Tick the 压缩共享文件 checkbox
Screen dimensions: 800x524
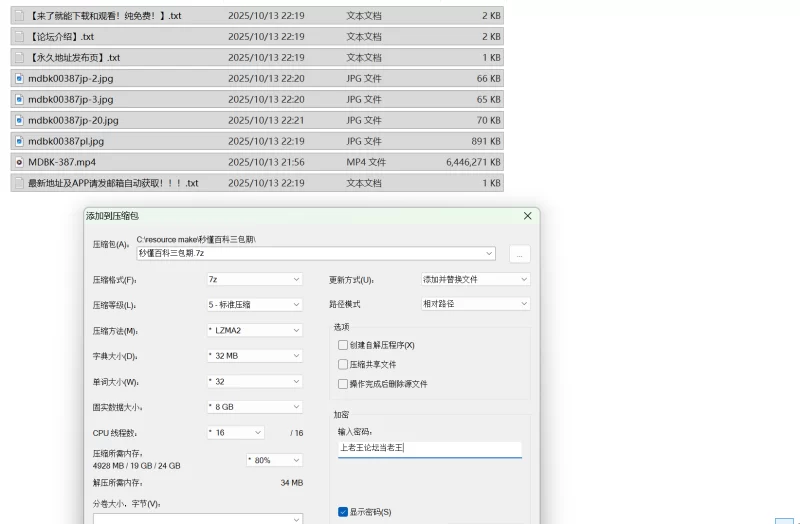[343, 365]
